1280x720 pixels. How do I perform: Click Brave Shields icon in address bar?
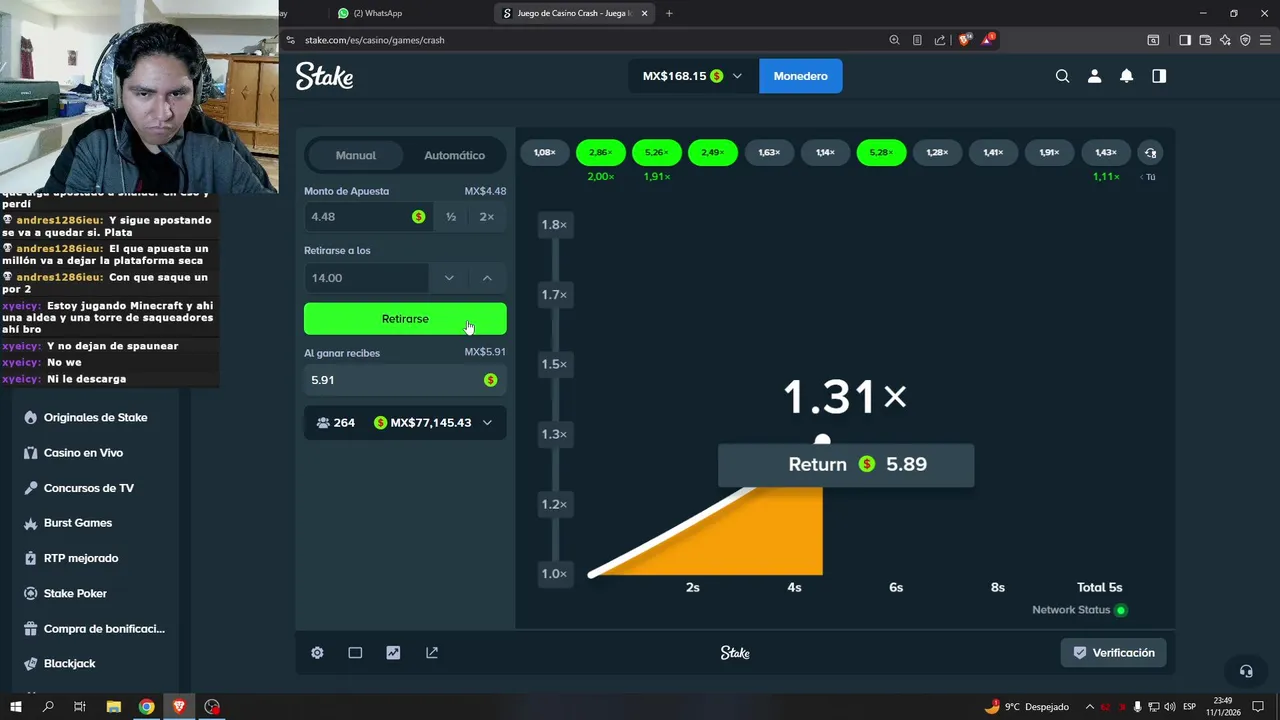click(965, 40)
